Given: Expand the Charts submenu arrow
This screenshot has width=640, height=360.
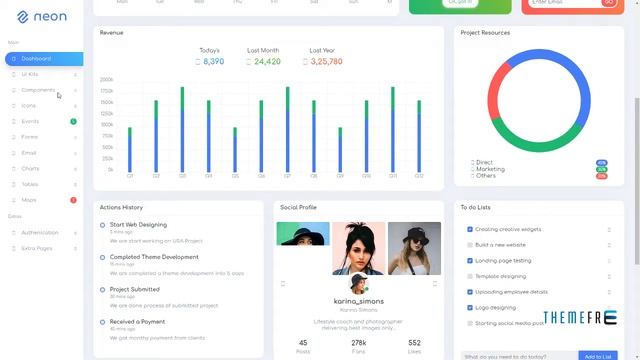Looking at the screenshot, I should click(x=75, y=169).
